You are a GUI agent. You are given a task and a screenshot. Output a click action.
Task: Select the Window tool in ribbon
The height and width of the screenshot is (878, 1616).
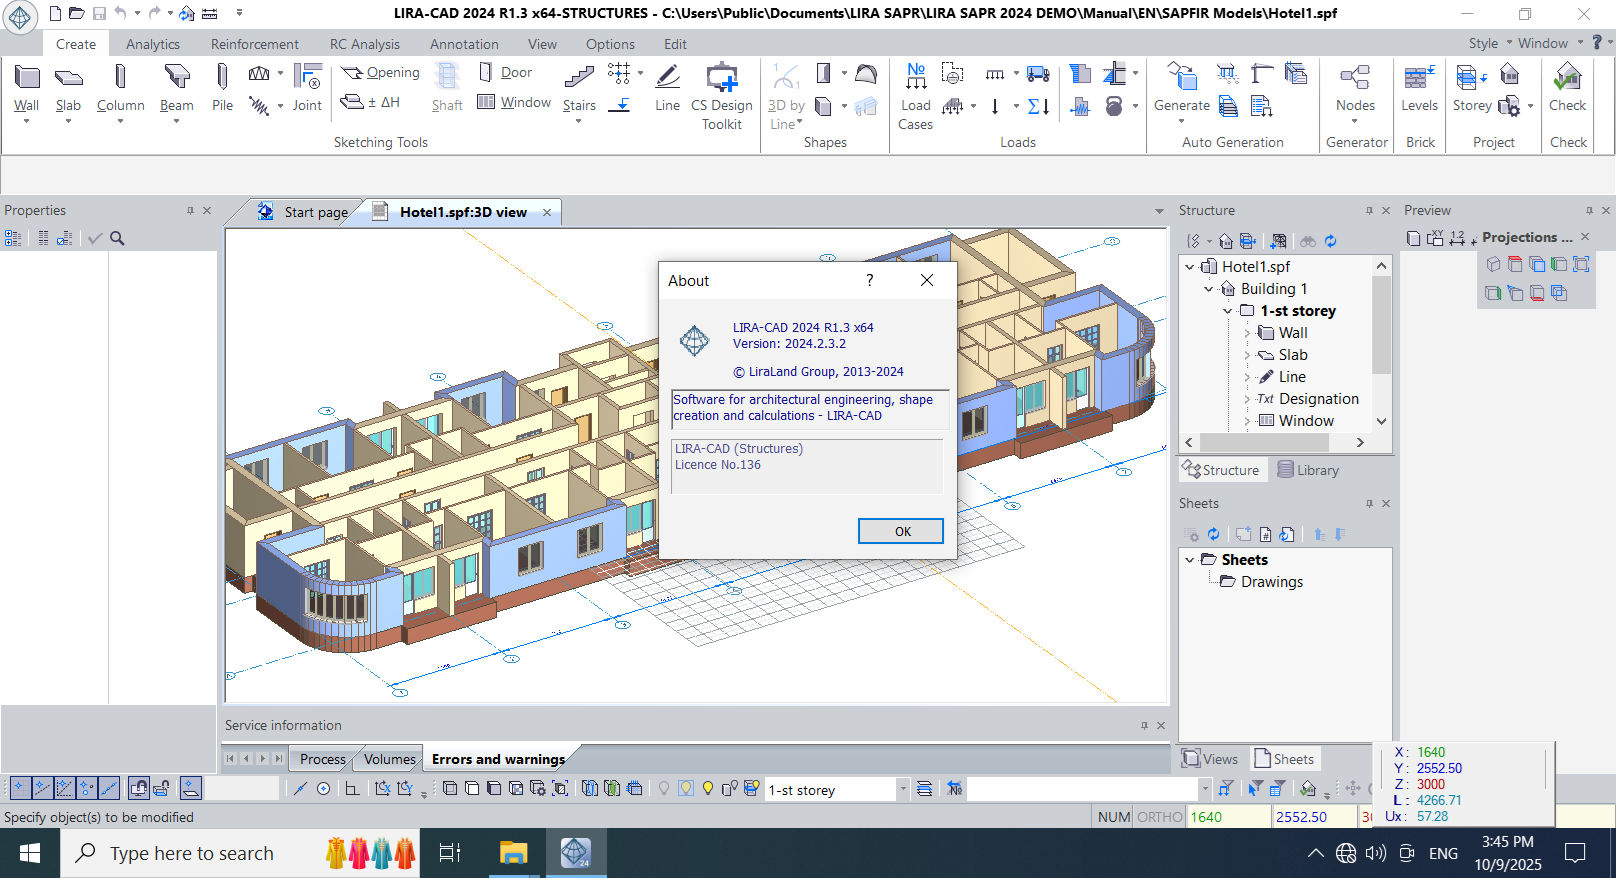click(x=514, y=102)
